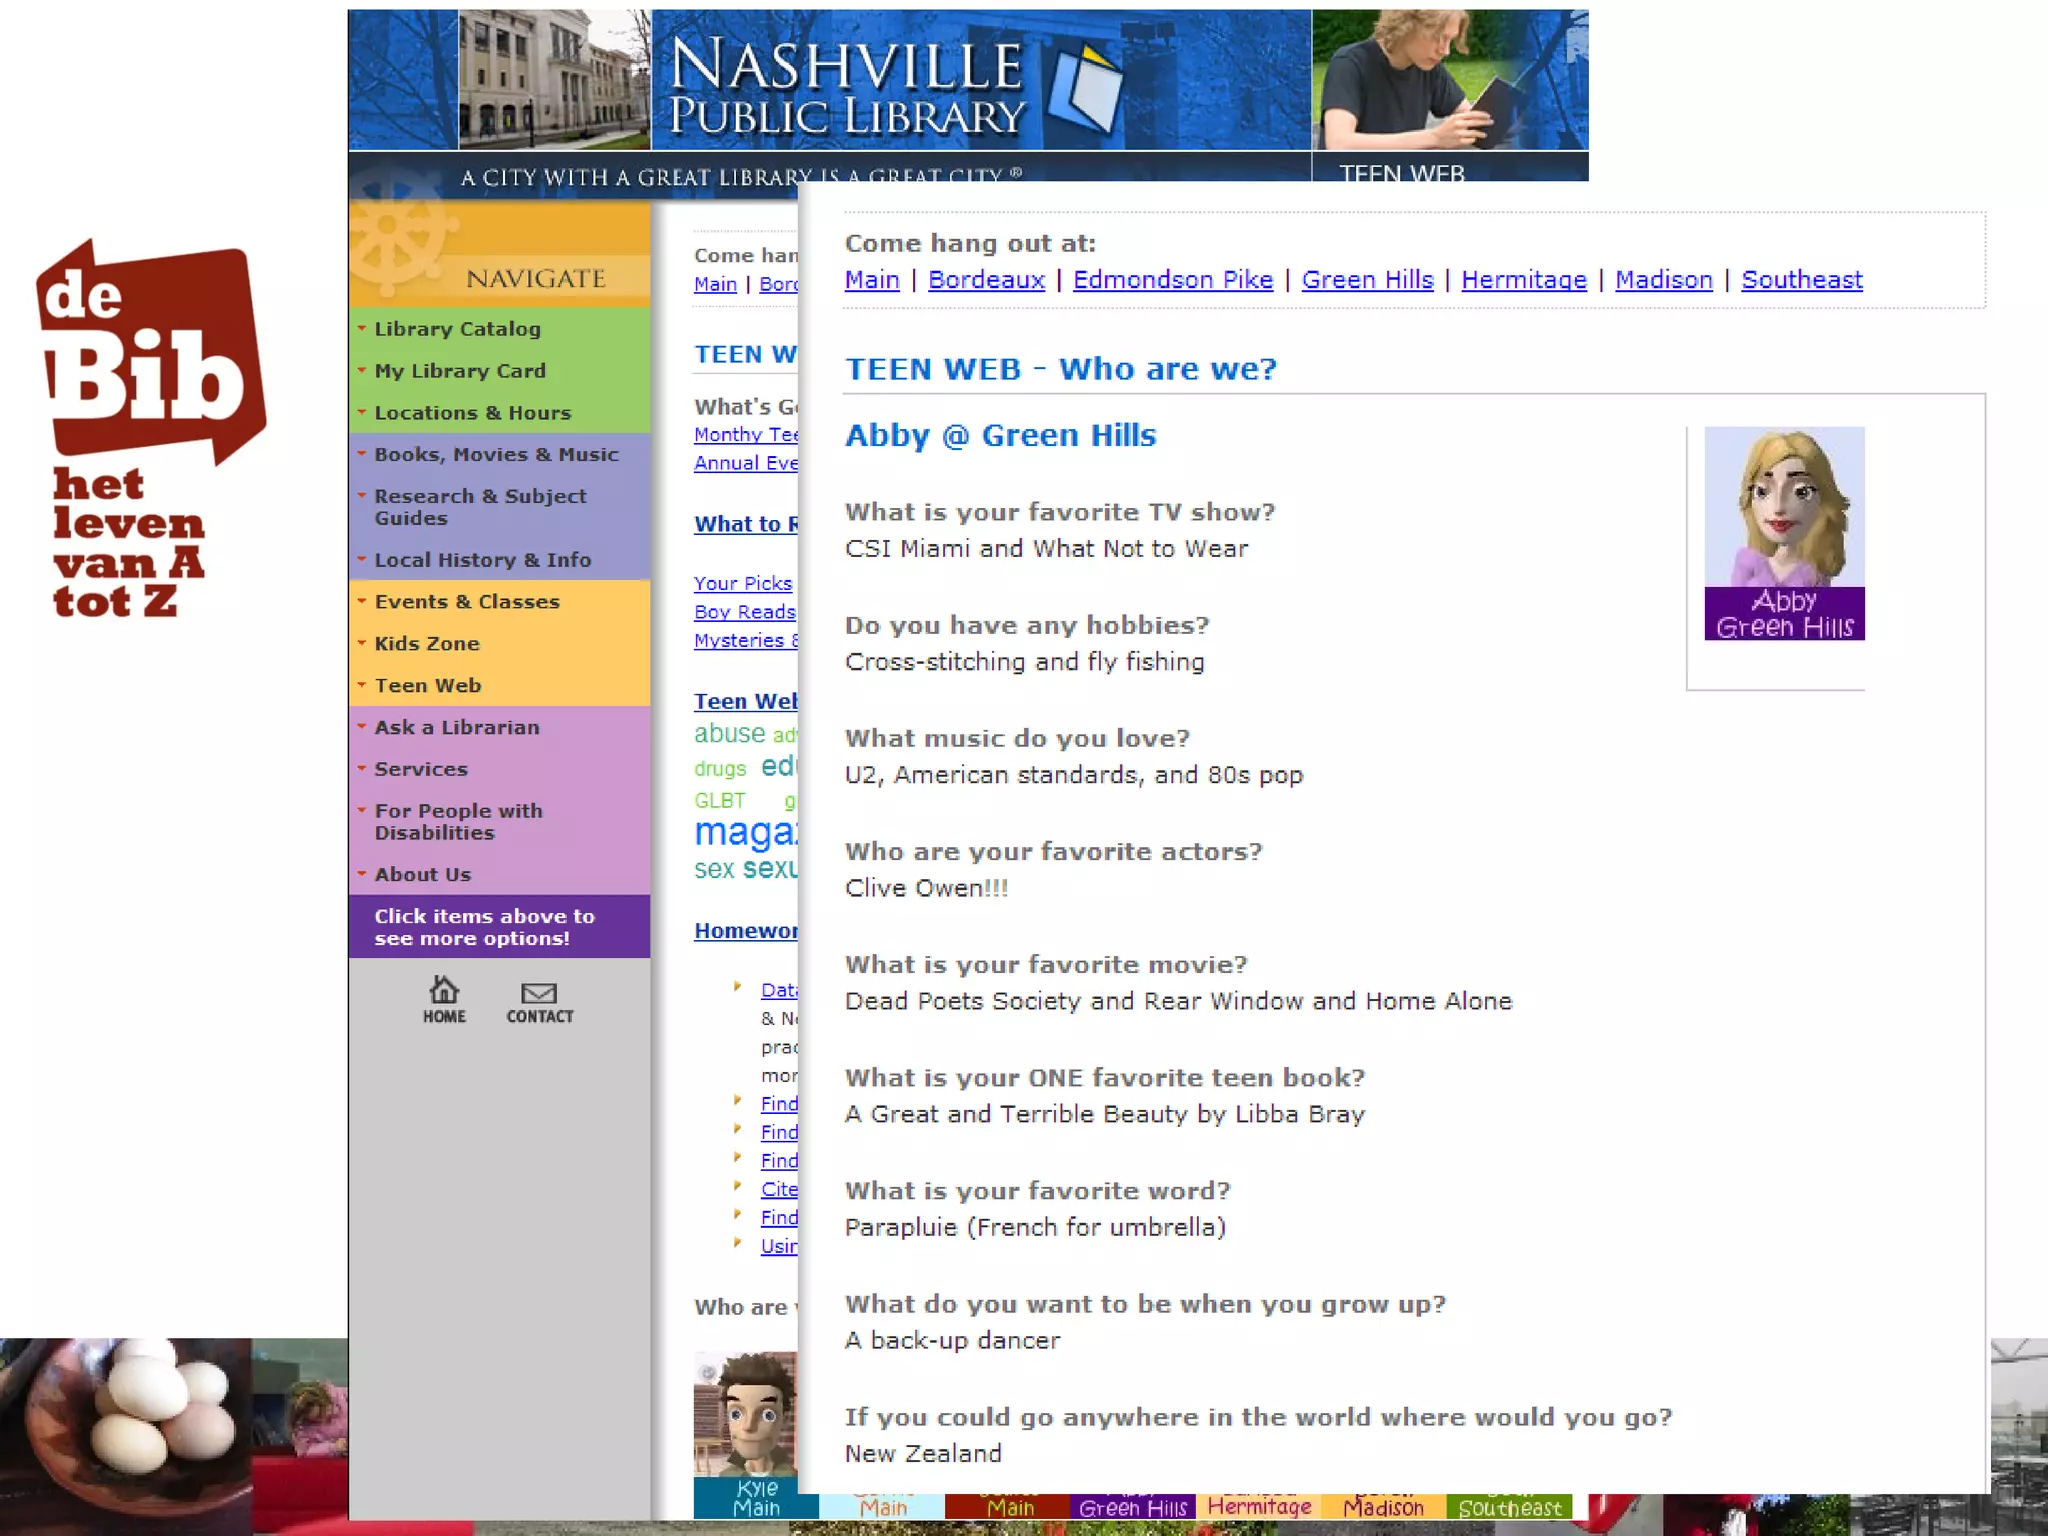Viewport: 2048px width, 1536px height.
Task: Click 'Click items above to see more options!'
Action: point(484,927)
